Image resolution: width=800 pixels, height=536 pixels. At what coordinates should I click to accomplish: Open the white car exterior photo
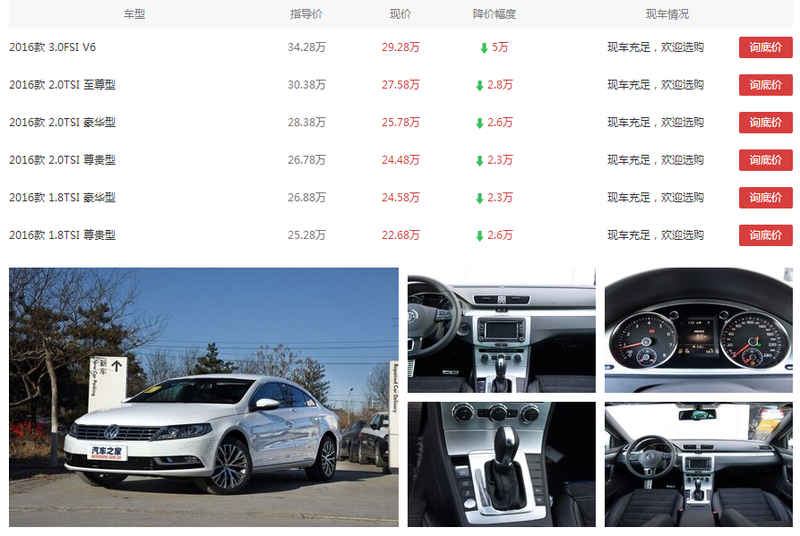204,397
